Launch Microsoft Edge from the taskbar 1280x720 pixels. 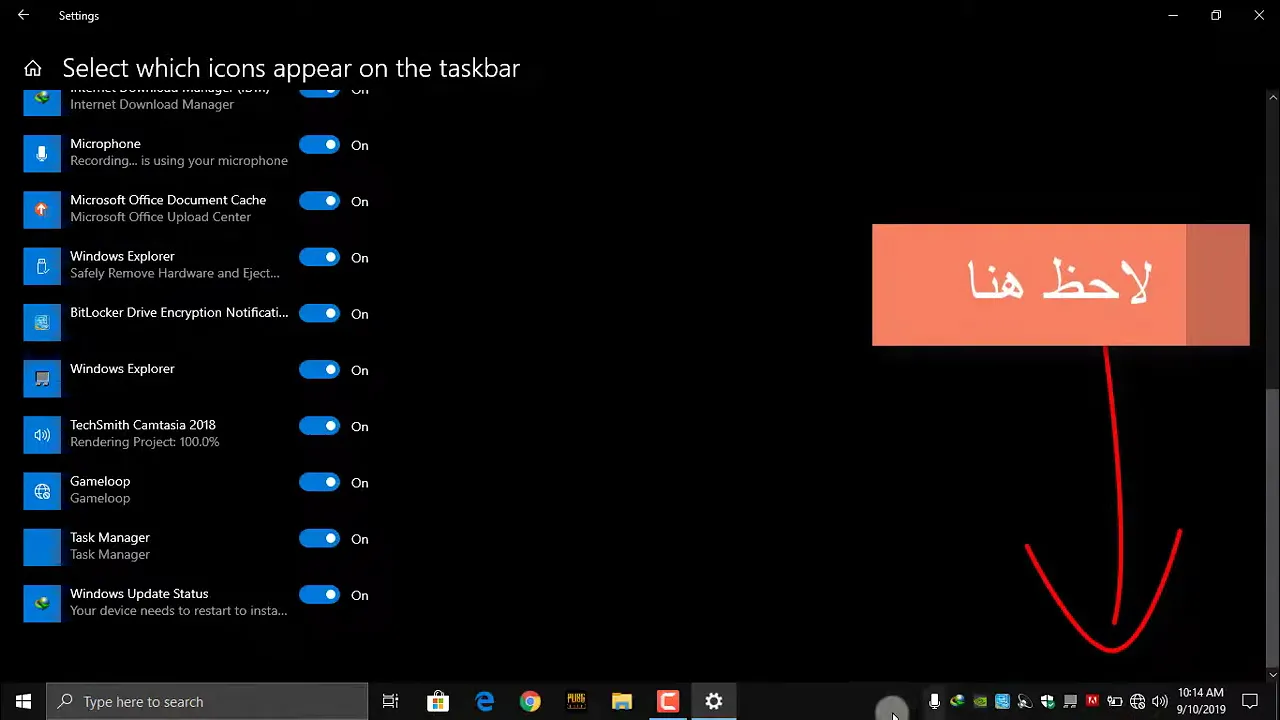click(484, 702)
